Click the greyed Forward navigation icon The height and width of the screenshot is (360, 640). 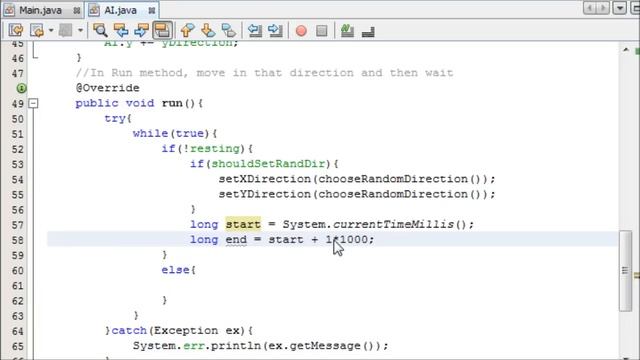tap(65, 31)
